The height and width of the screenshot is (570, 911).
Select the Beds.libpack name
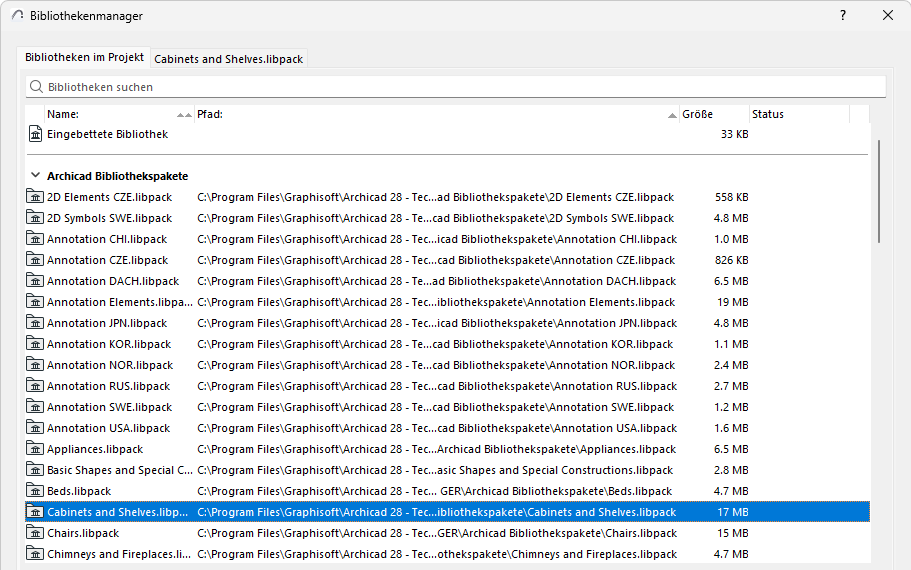[x=79, y=491]
